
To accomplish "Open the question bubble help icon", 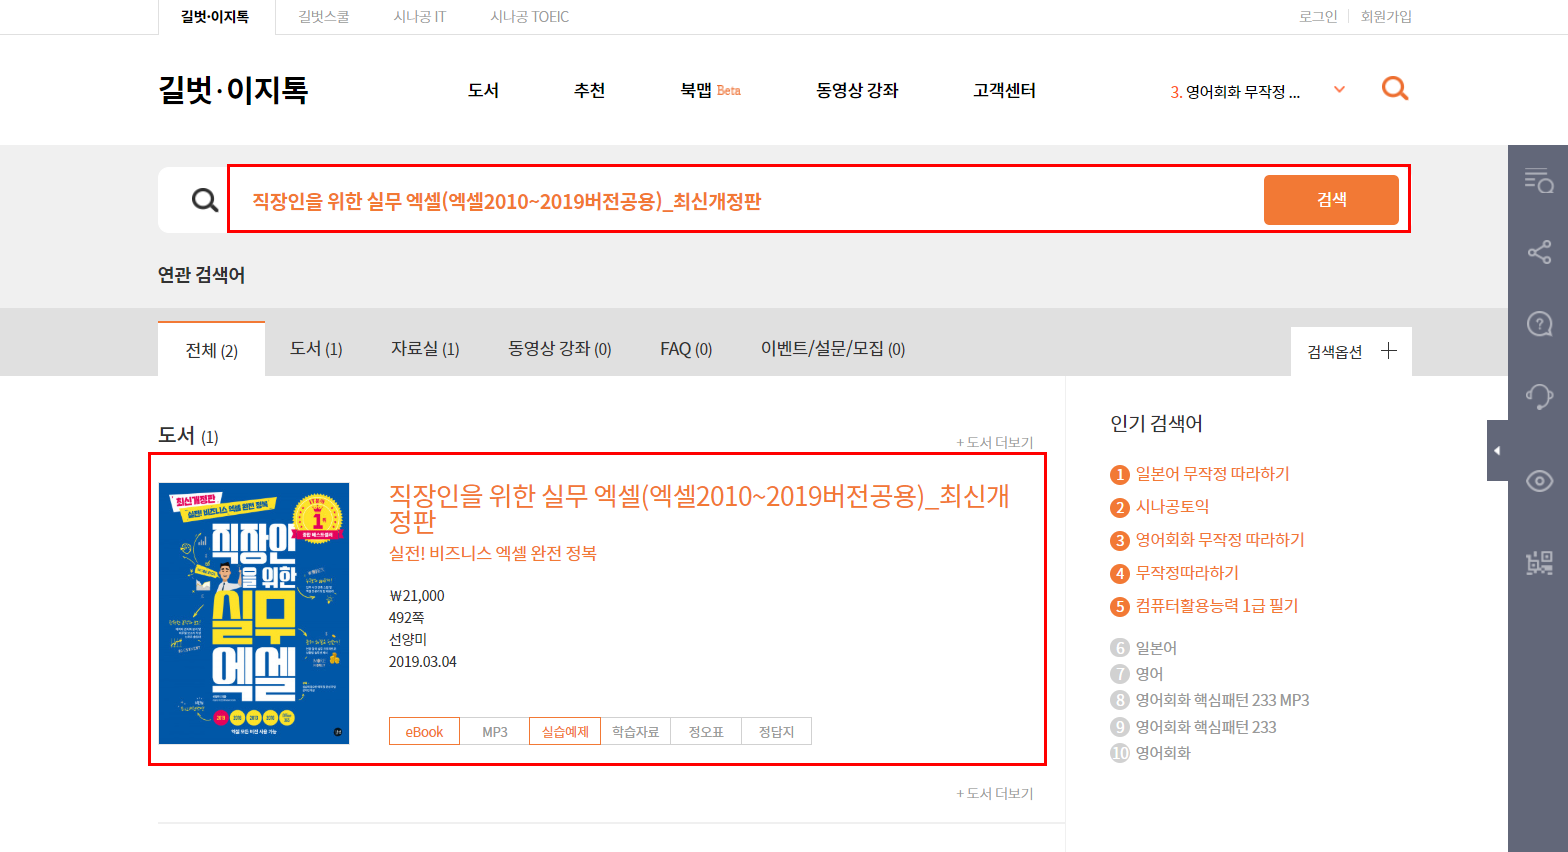I will pos(1538,324).
